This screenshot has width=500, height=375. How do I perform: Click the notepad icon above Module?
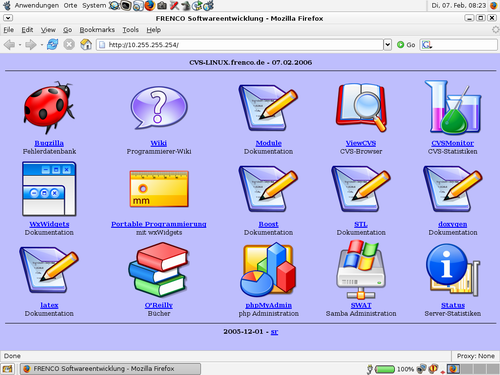click(268, 107)
